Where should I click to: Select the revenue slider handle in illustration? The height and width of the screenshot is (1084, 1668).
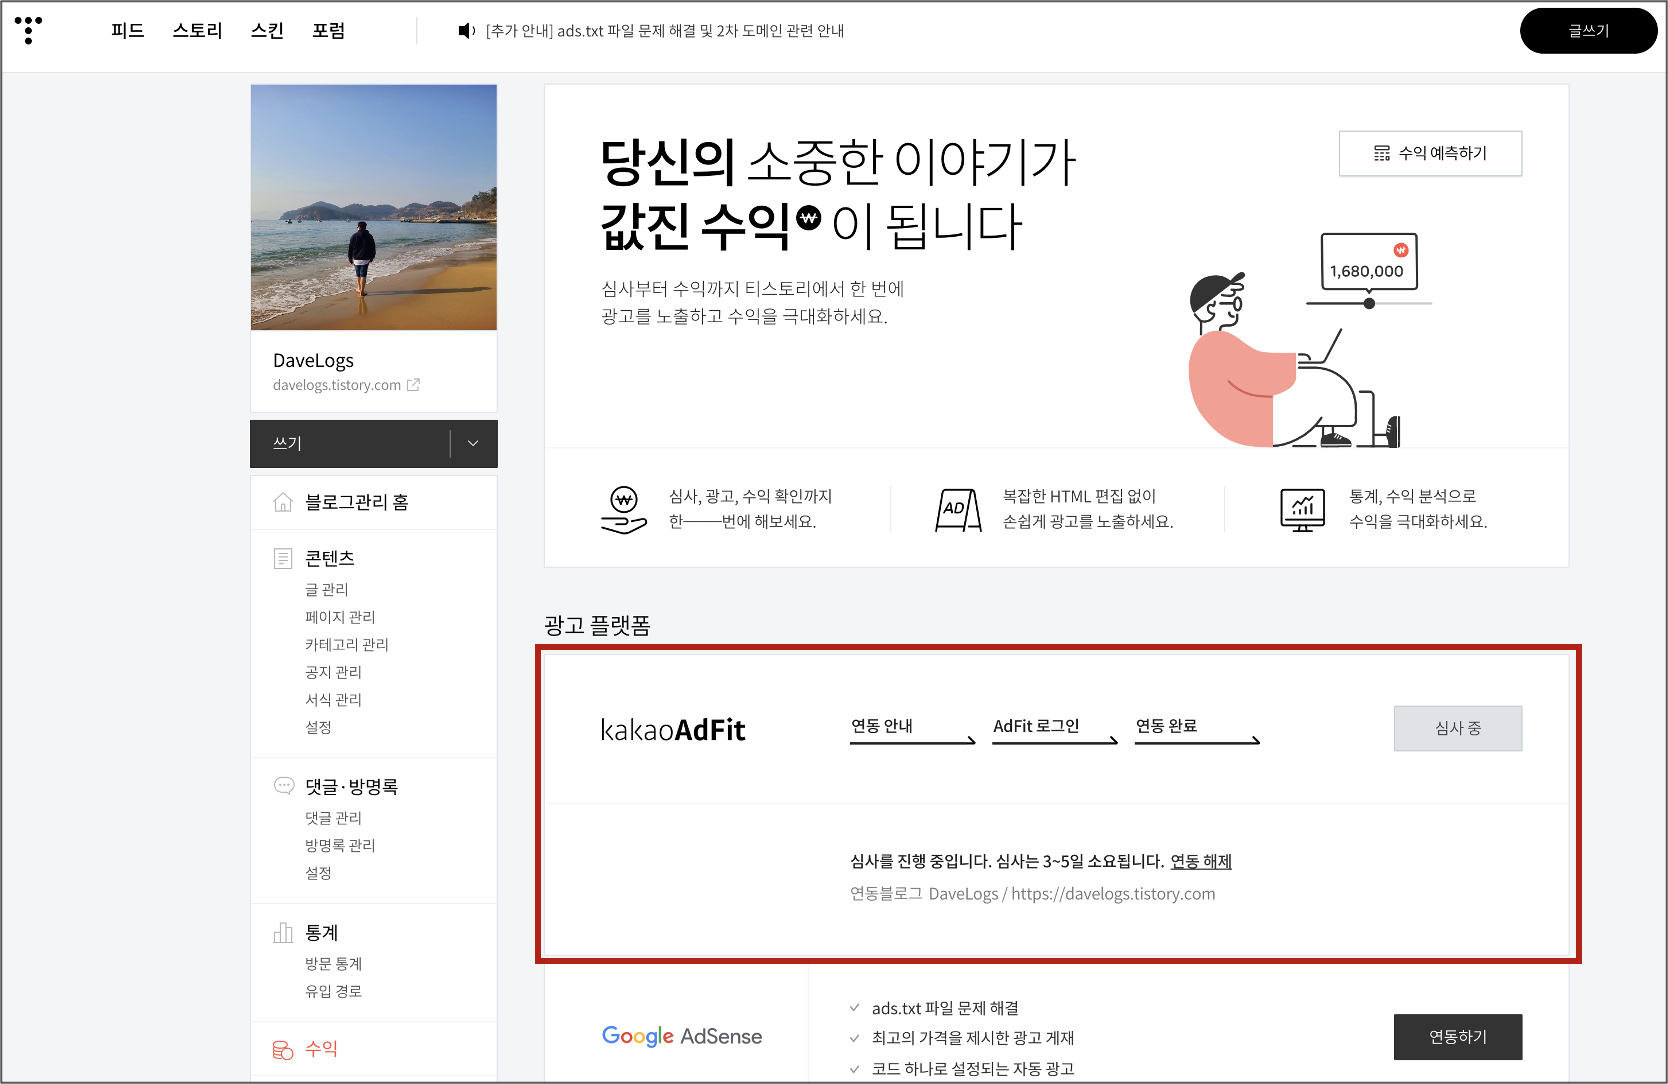point(1369,303)
